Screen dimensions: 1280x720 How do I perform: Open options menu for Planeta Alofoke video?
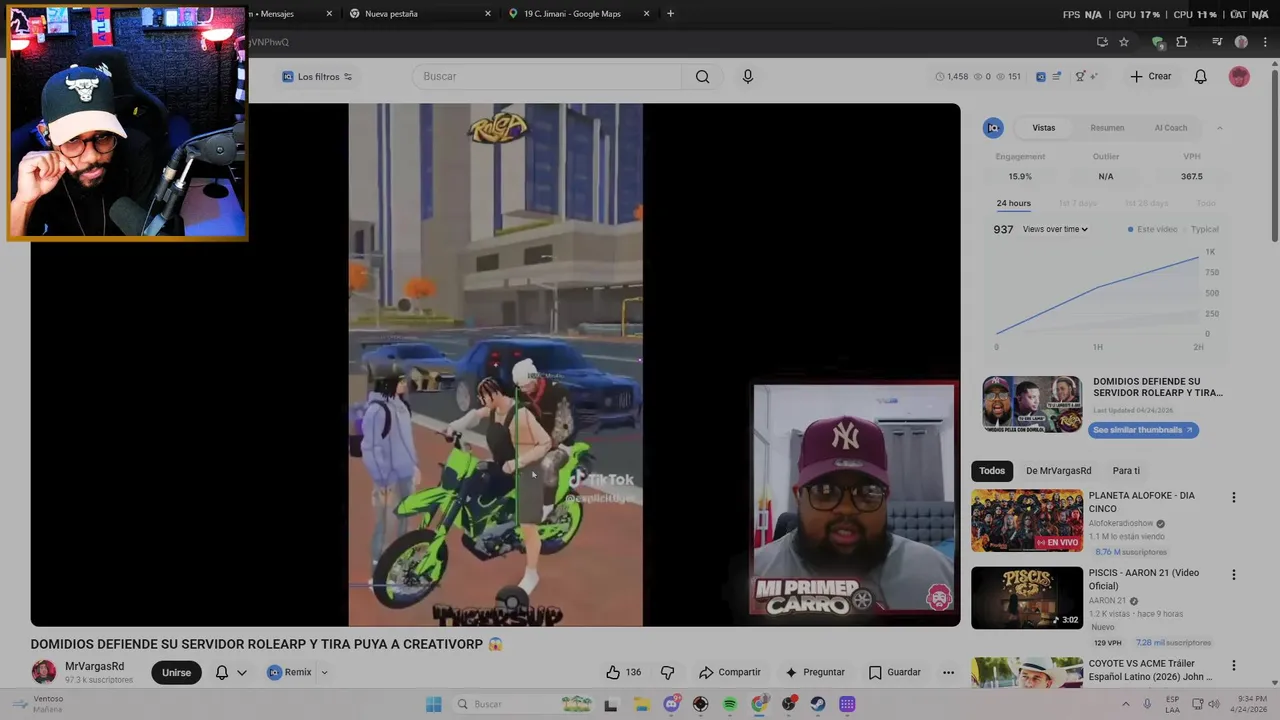pos(1233,497)
